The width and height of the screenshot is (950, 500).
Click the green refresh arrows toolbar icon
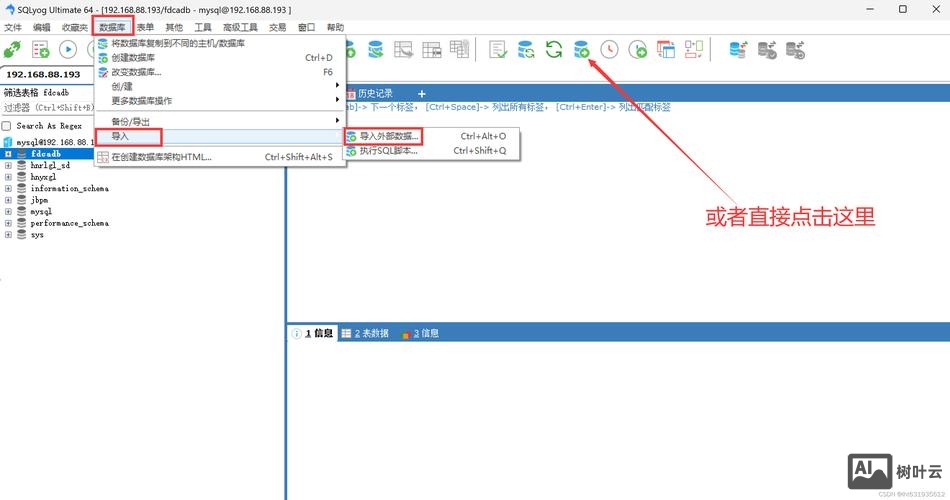(553, 49)
